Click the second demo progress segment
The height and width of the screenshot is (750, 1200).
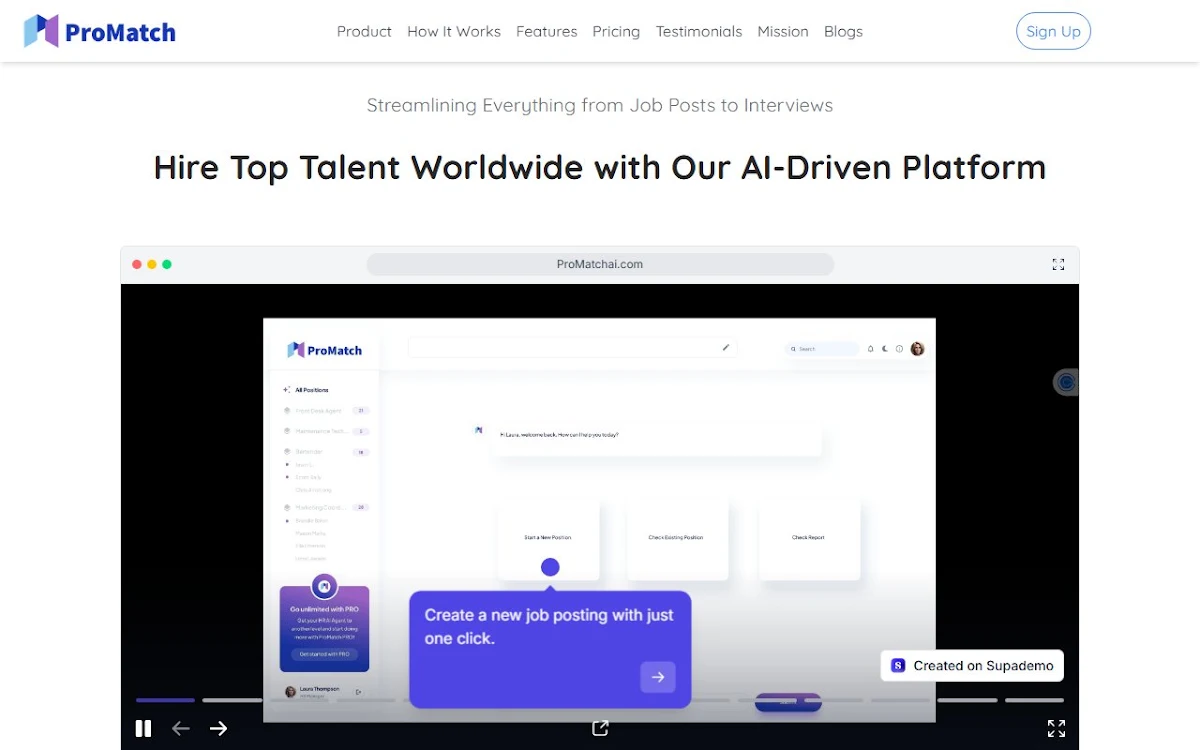point(232,700)
